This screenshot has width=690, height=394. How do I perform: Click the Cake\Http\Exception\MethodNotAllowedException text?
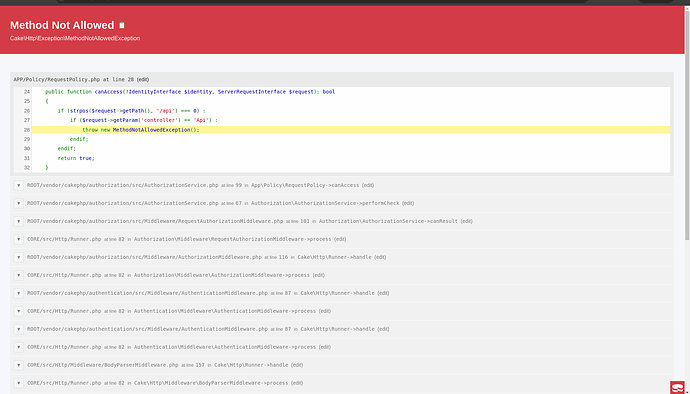75,38
